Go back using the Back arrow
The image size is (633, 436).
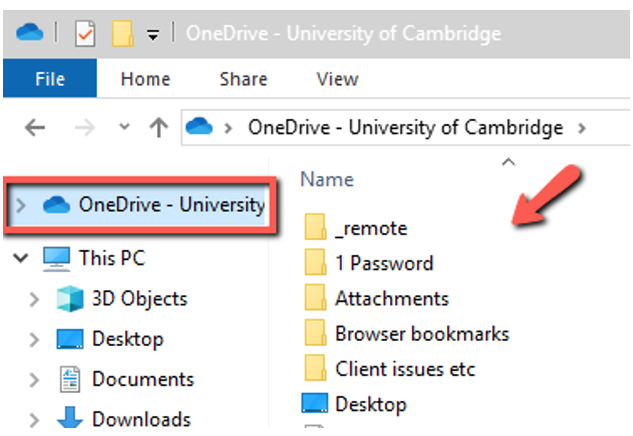pos(35,128)
